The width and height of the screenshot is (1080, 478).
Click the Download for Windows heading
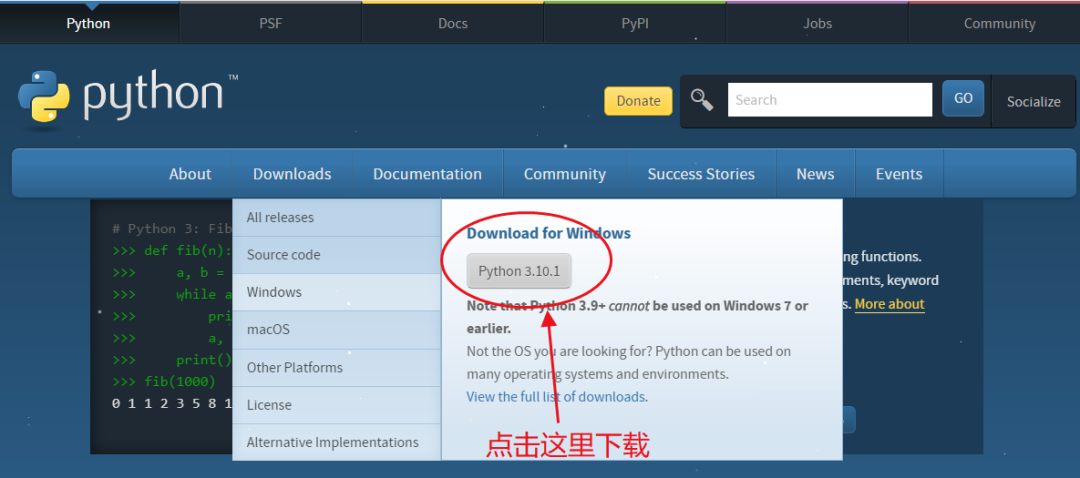coord(548,233)
